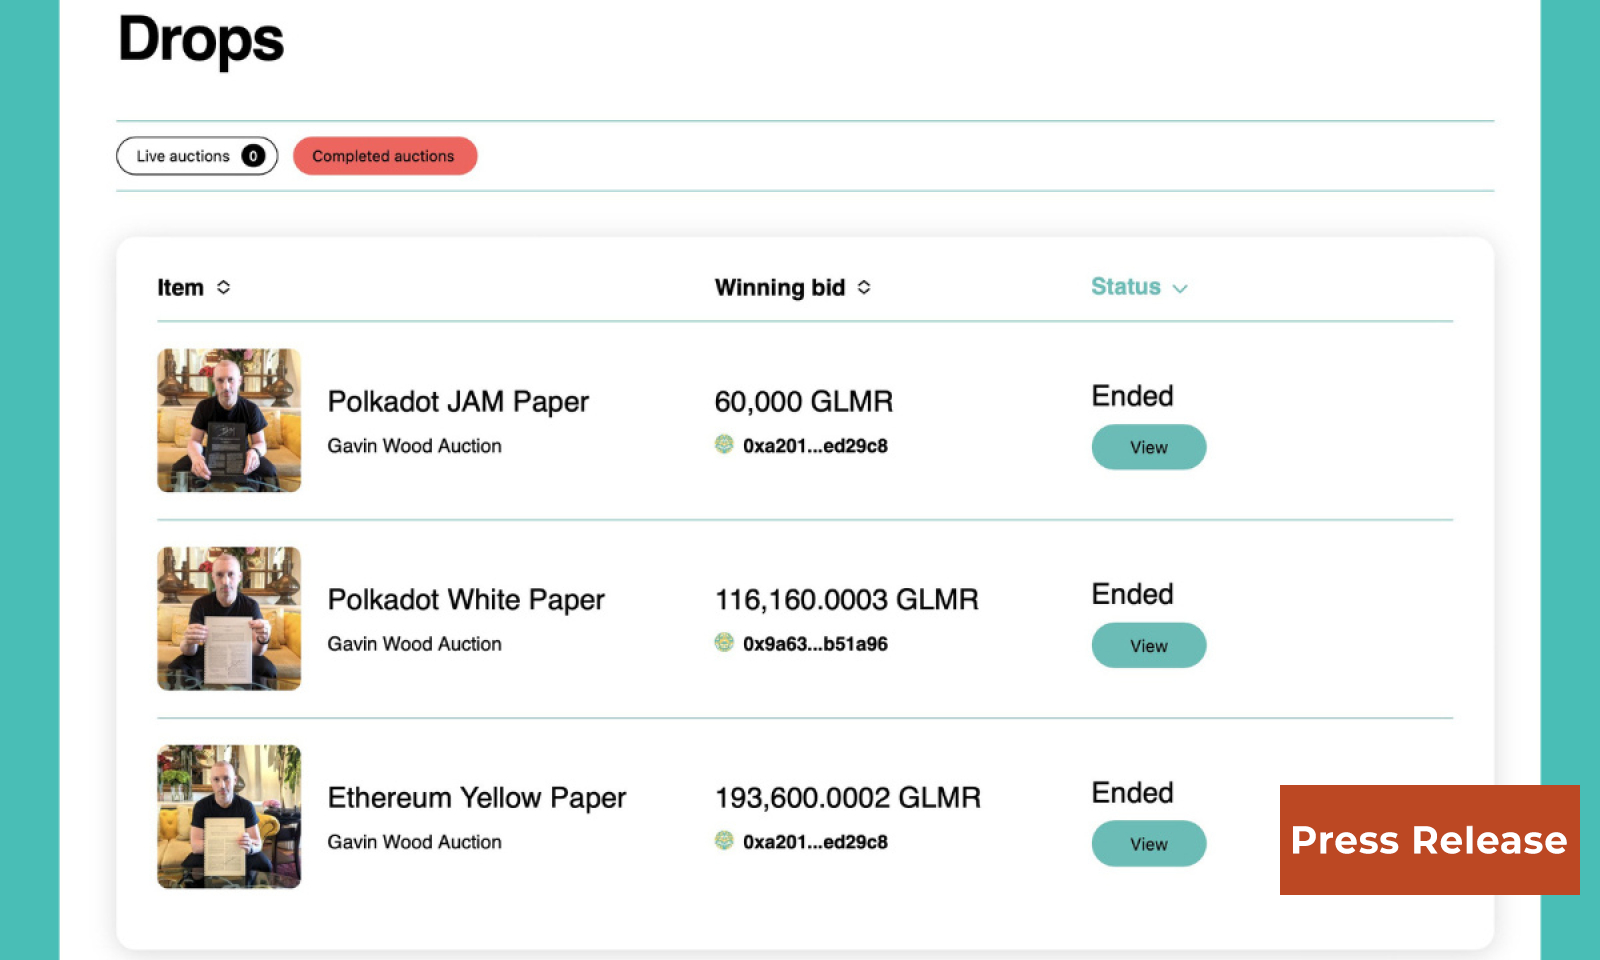Screen dimensions: 1600x960
Task: Sort listings by the Item header
Action: pyautogui.click(x=178, y=287)
